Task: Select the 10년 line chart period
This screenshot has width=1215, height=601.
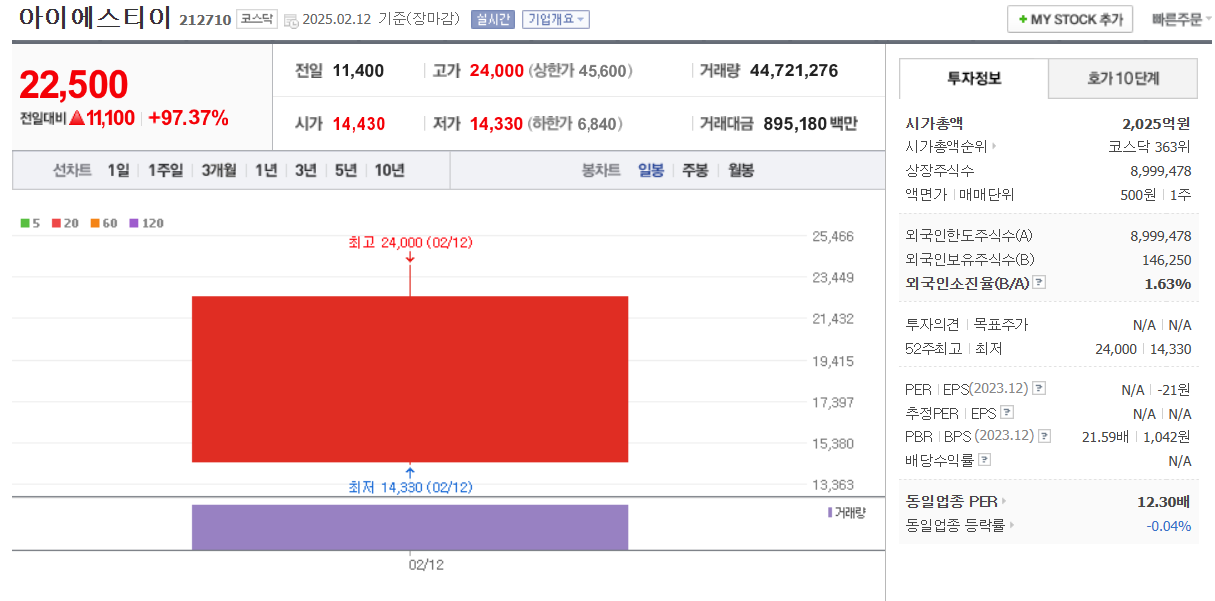Action: 390,170
